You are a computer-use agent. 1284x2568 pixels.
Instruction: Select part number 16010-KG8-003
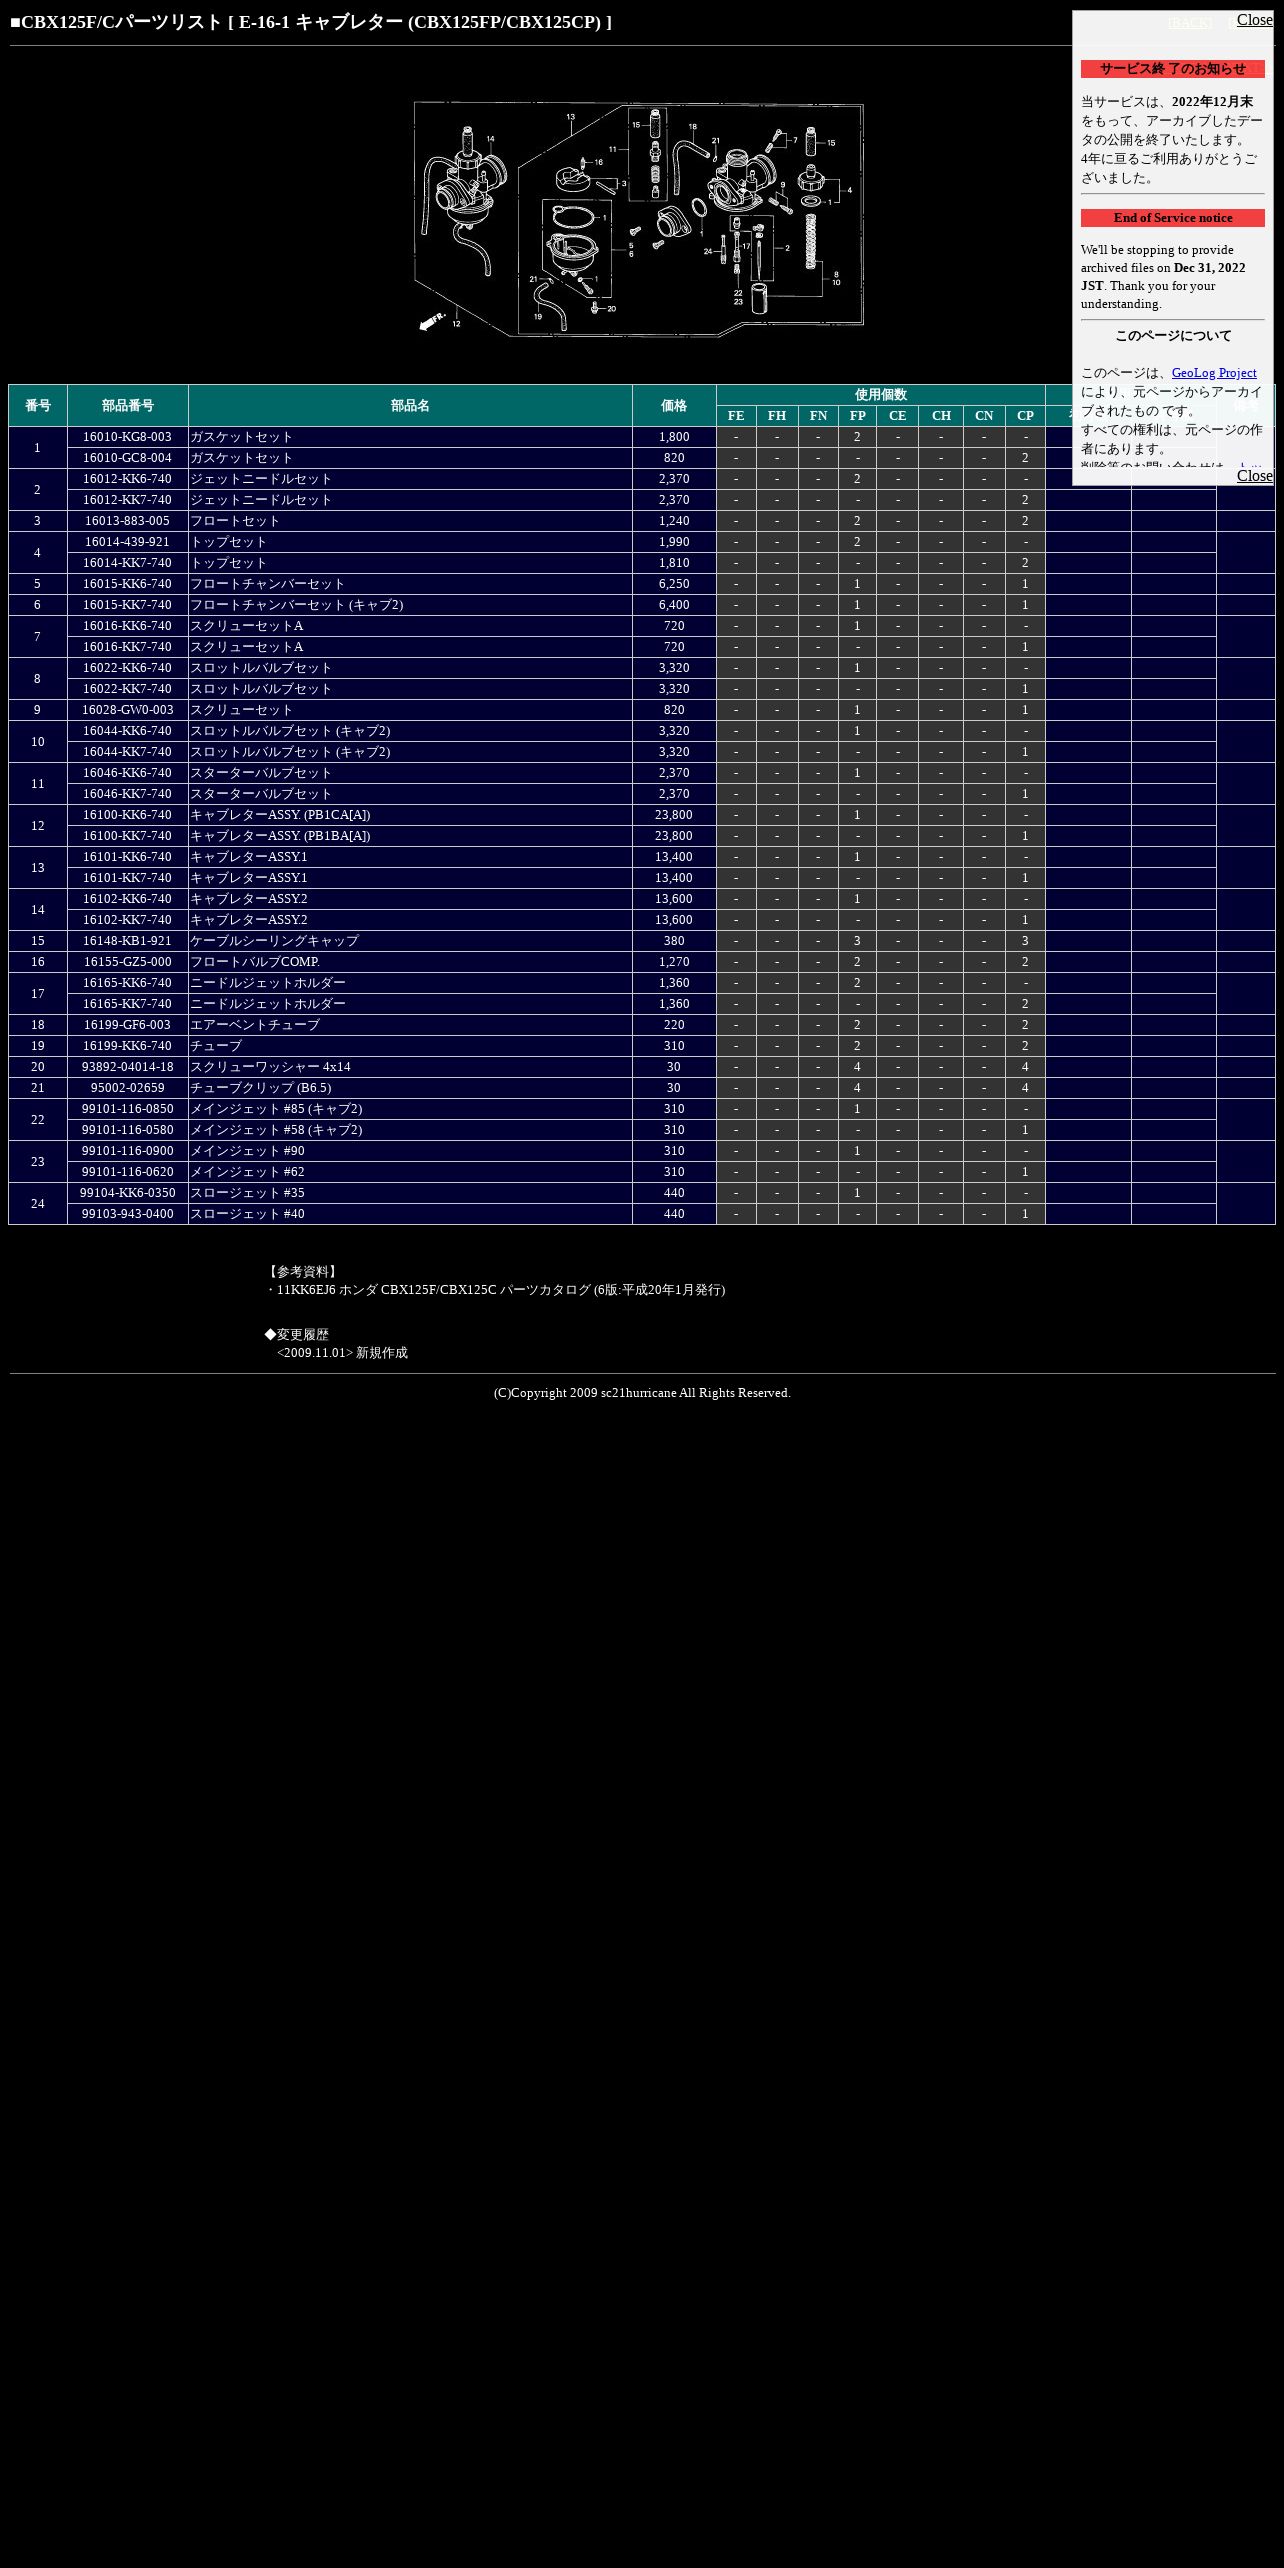point(127,437)
